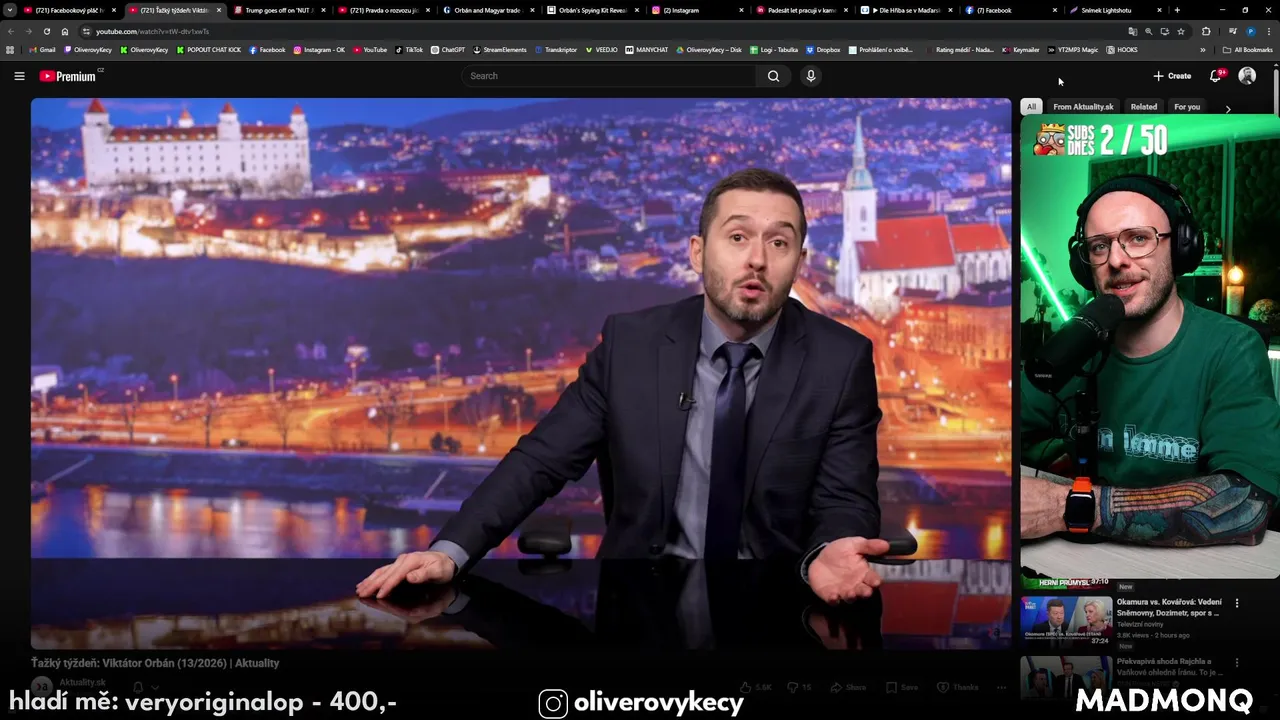
Task: Open the ChatGPT bookmark
Action: 448,49
